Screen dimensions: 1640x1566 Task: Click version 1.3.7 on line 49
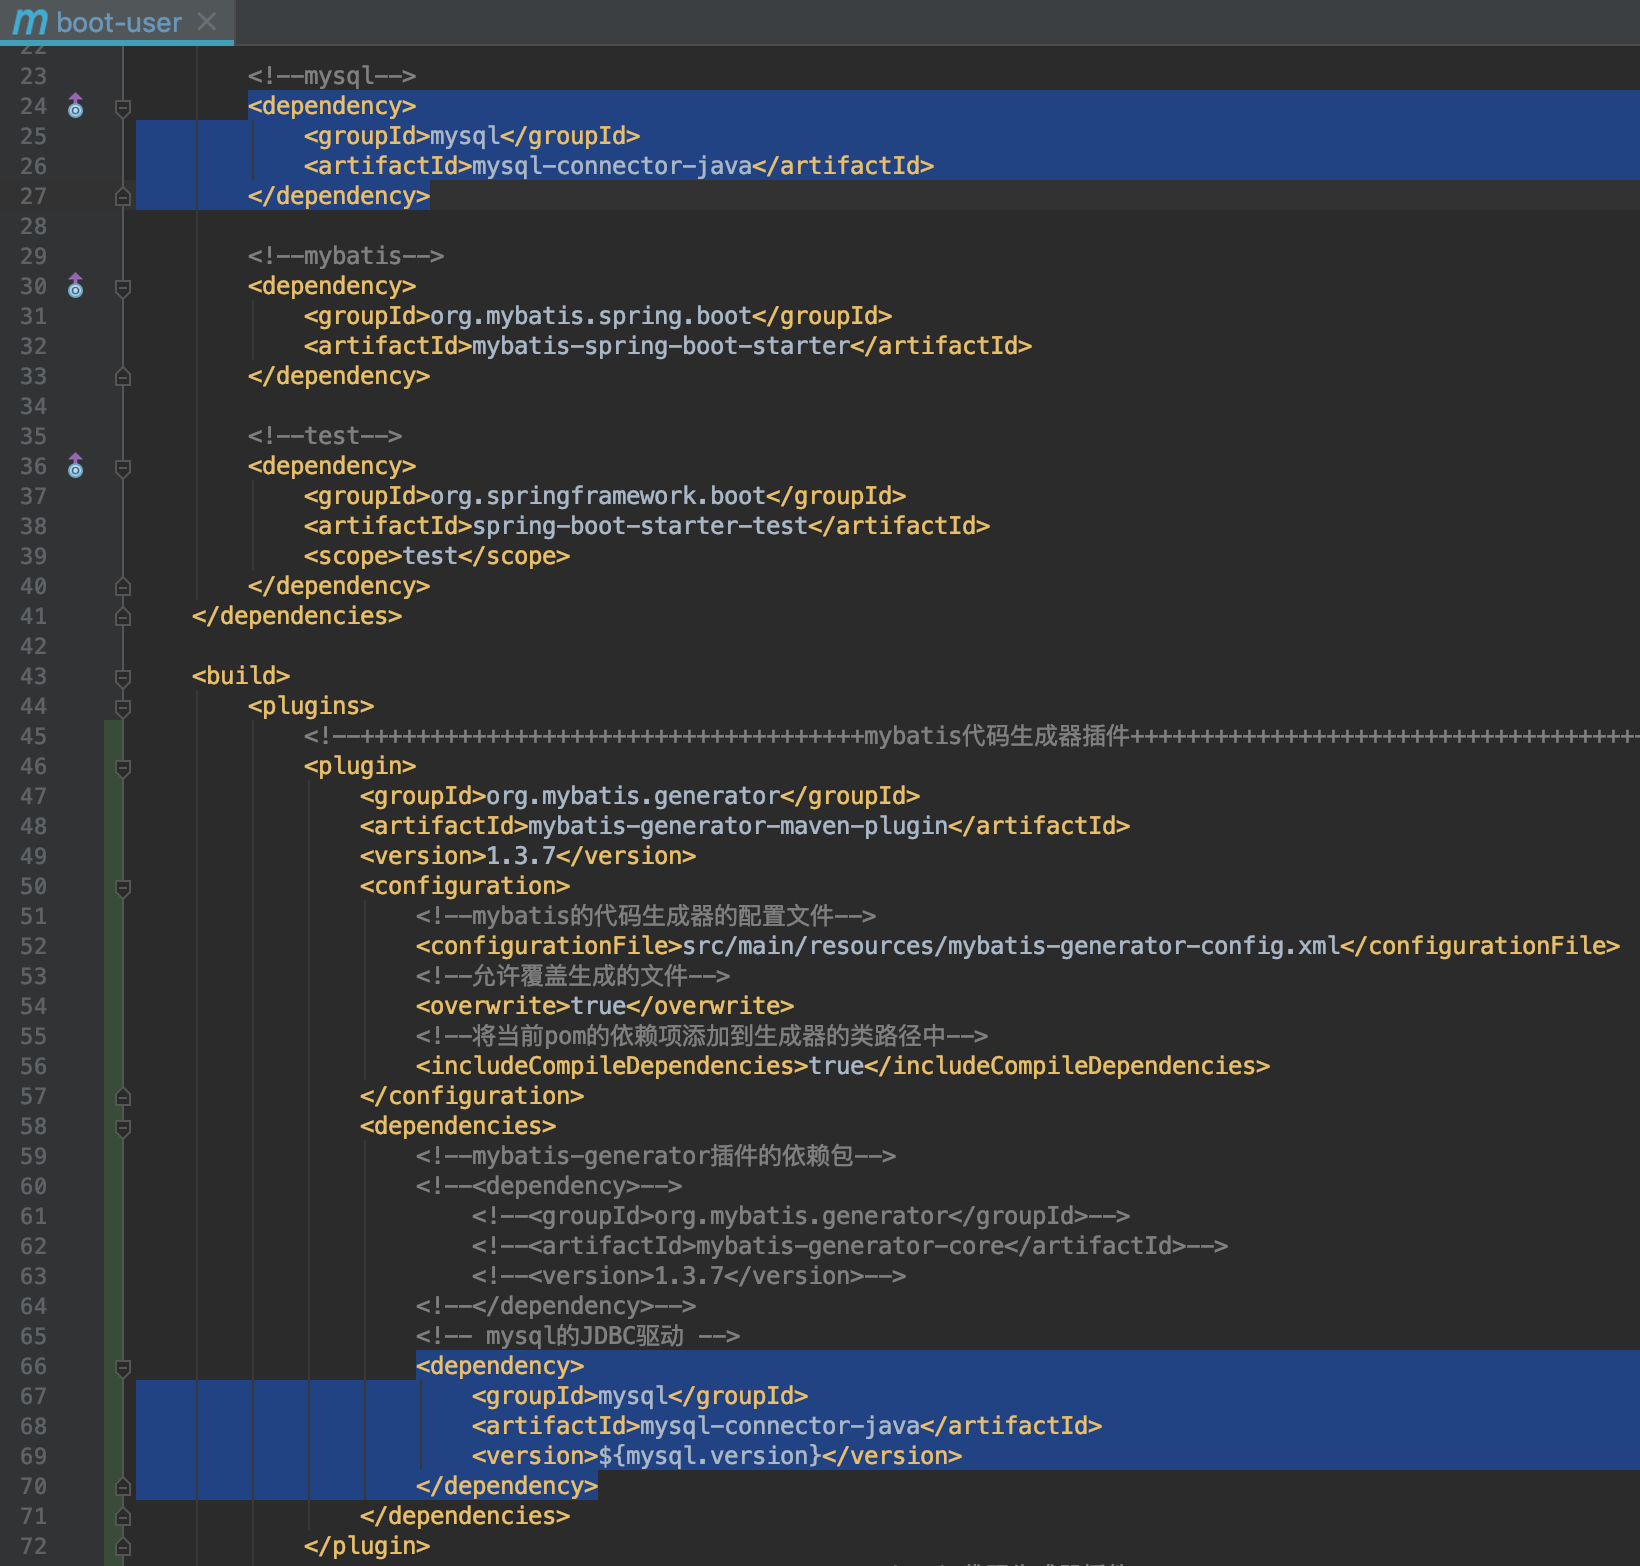pos(521,856)
